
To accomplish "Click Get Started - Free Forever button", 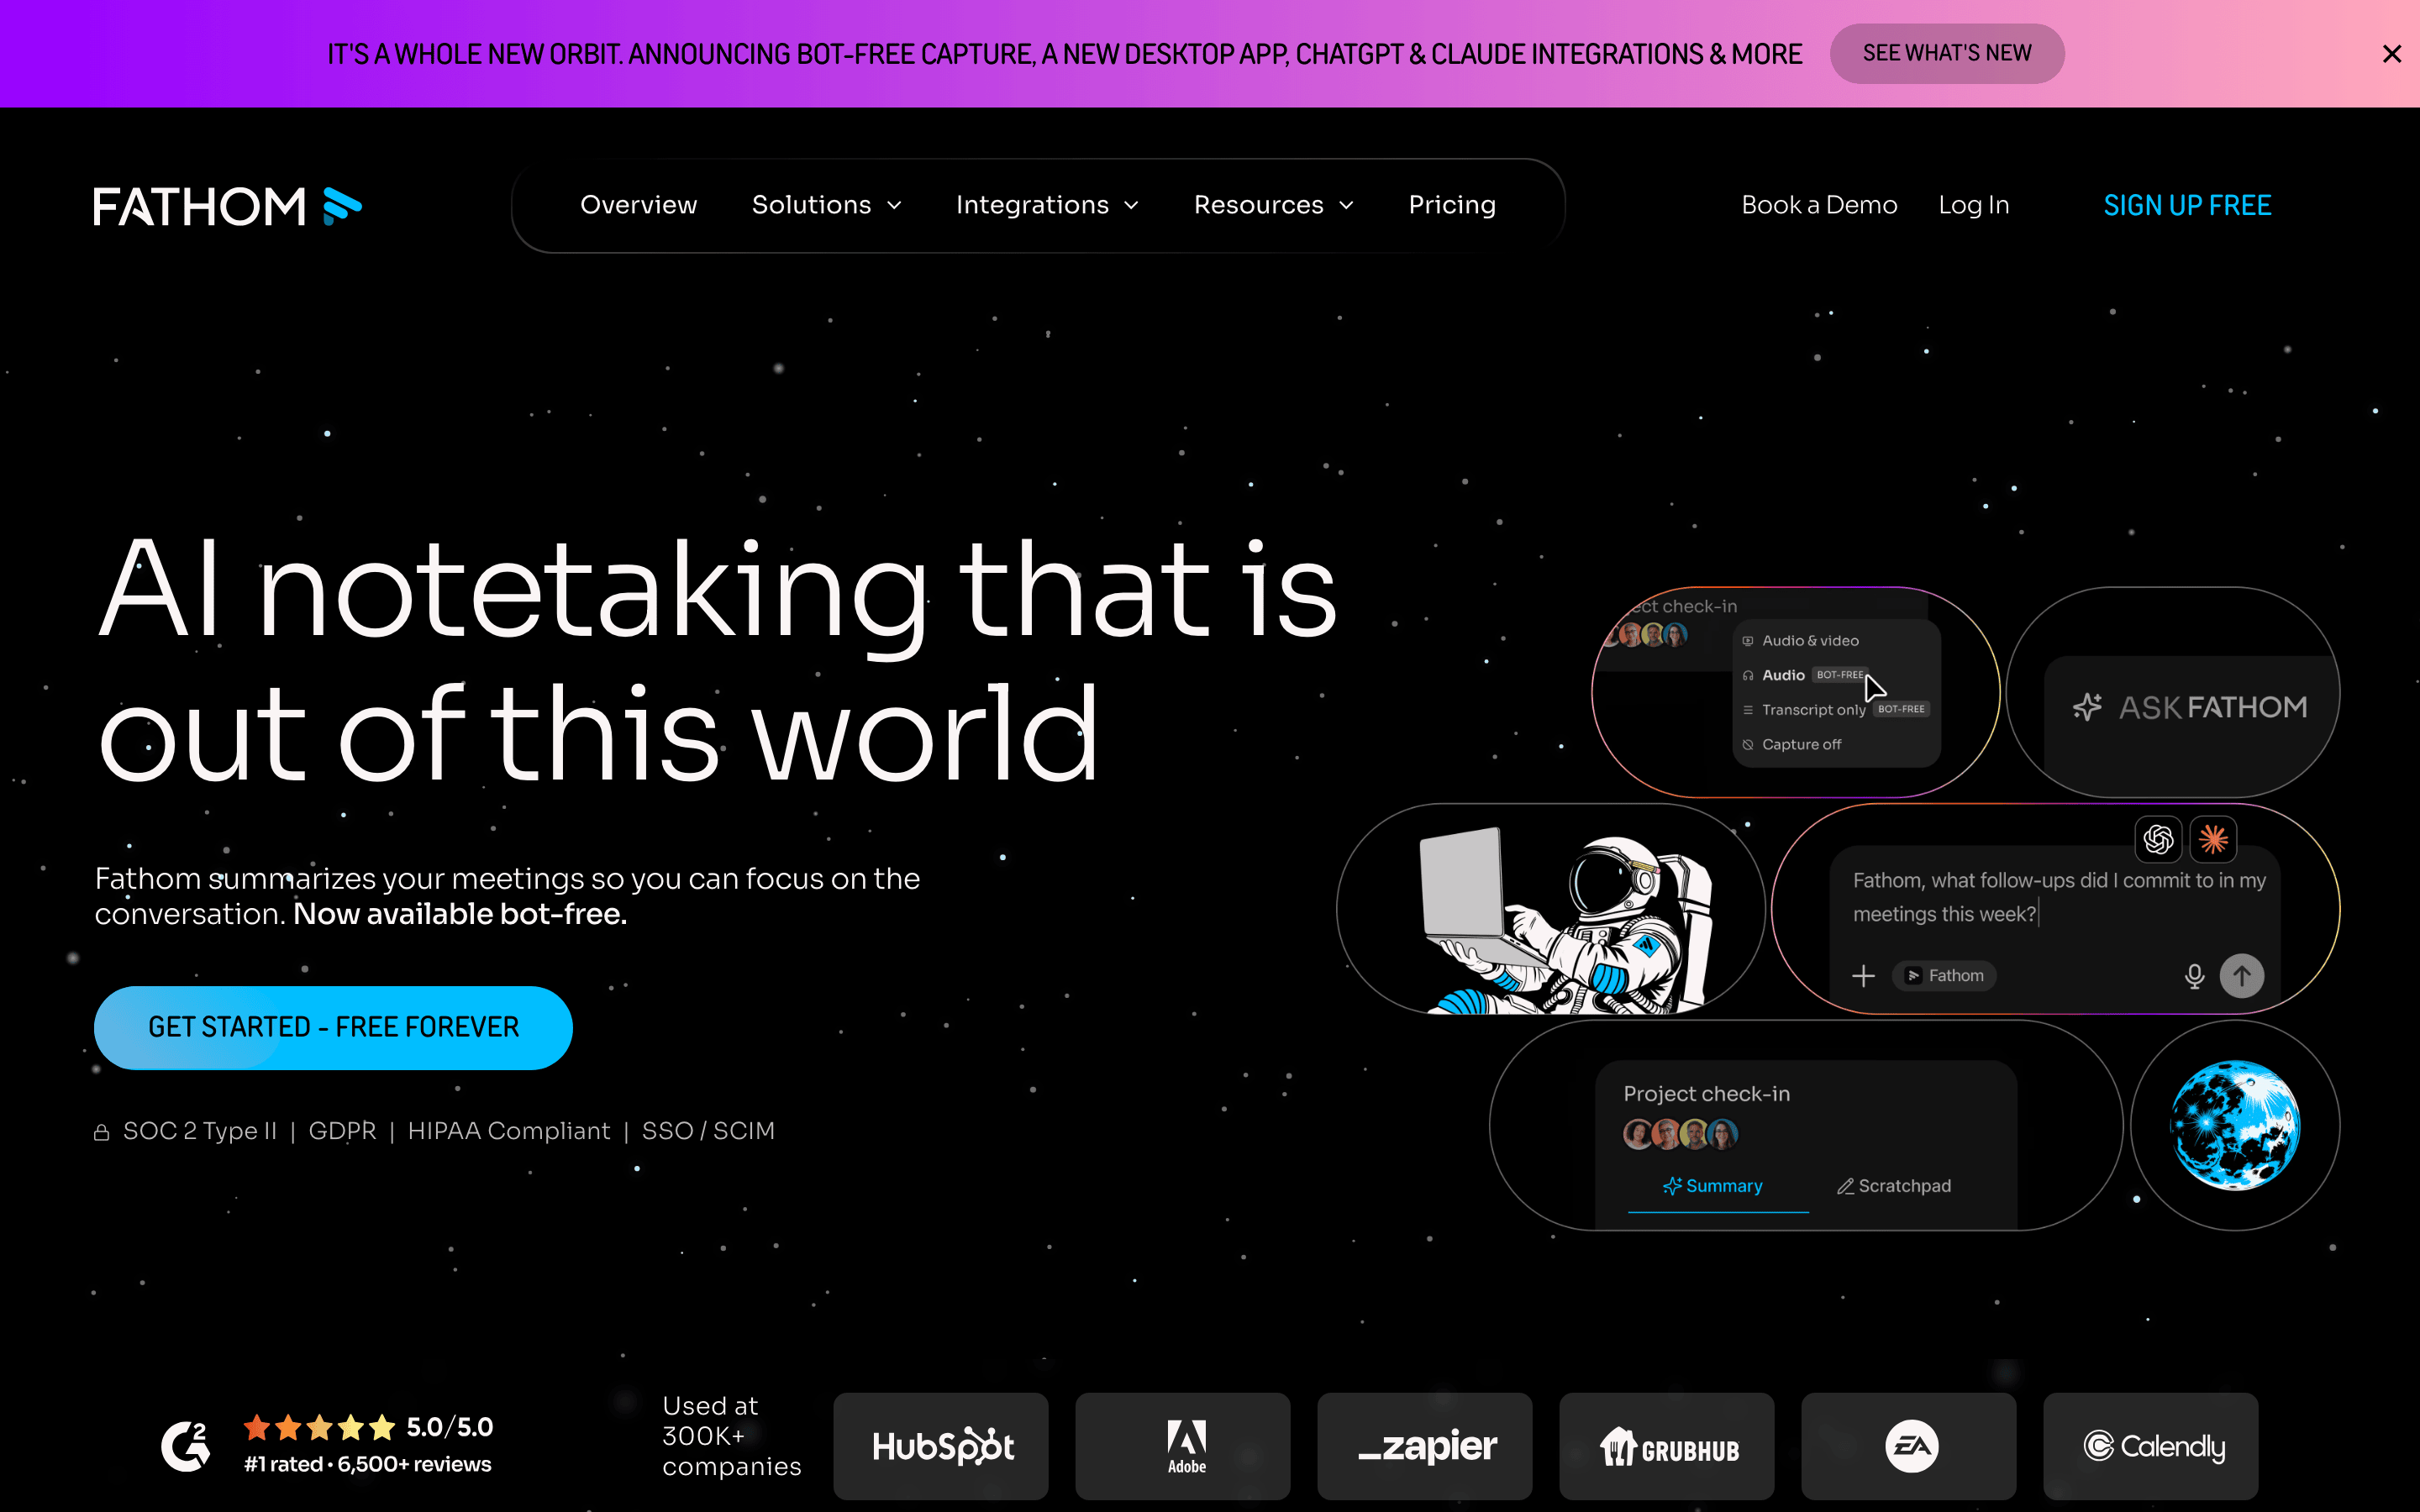I will (x=333, y=1027).
